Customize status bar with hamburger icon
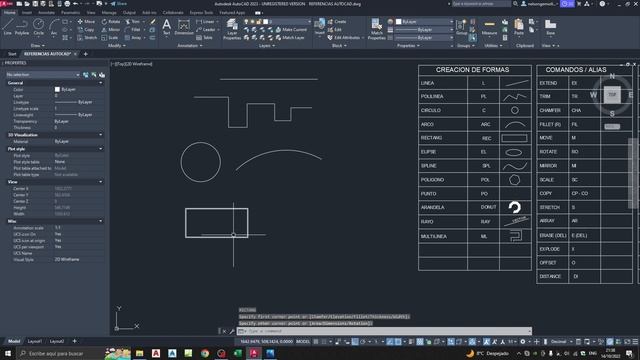The width and height of the screenshot is (640, 360). (x=635, y=342)
